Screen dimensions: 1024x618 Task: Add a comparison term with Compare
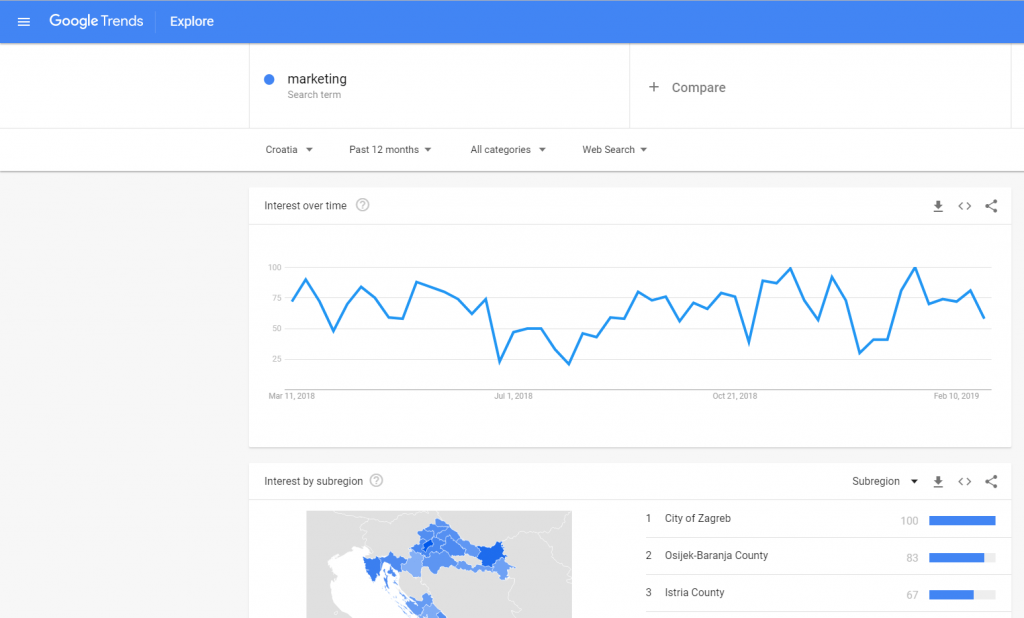coord(687,88)
